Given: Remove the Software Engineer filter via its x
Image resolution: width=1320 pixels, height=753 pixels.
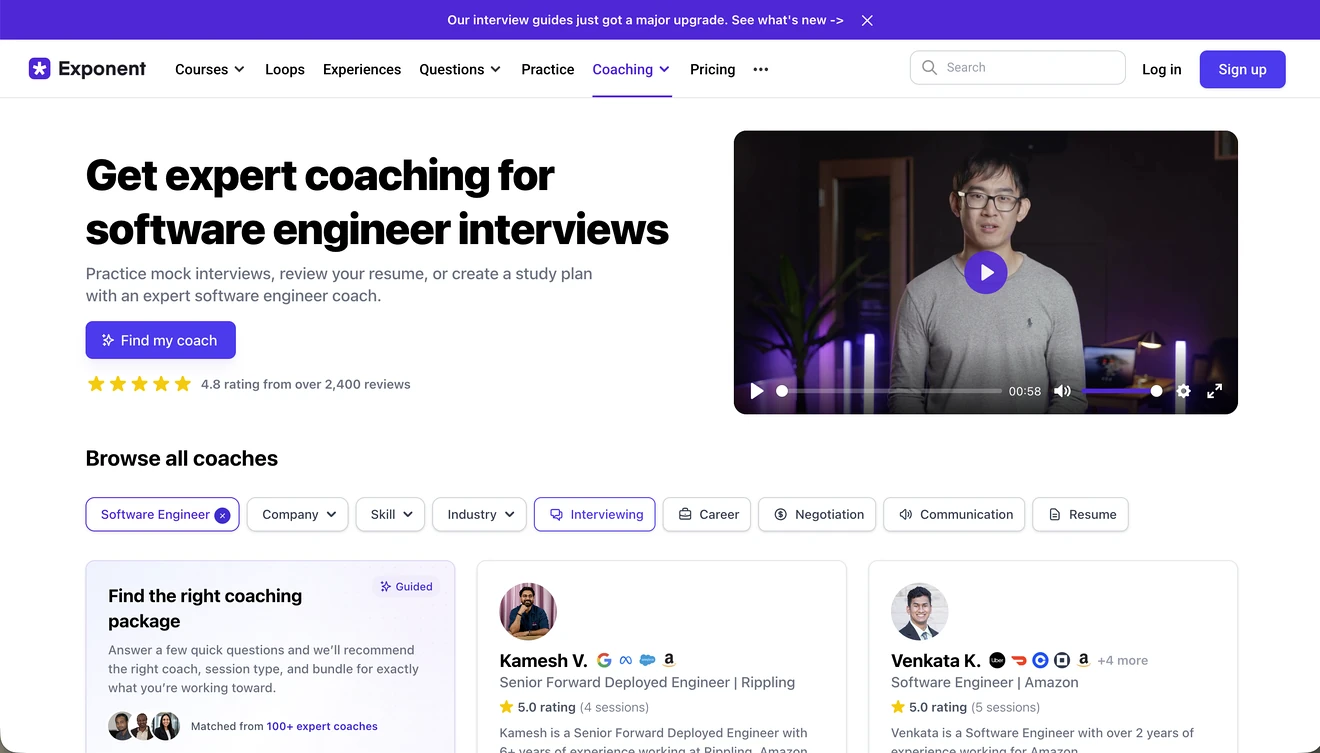Looking at the screenshot, I should pyautogui.click(x=222, y=515).
